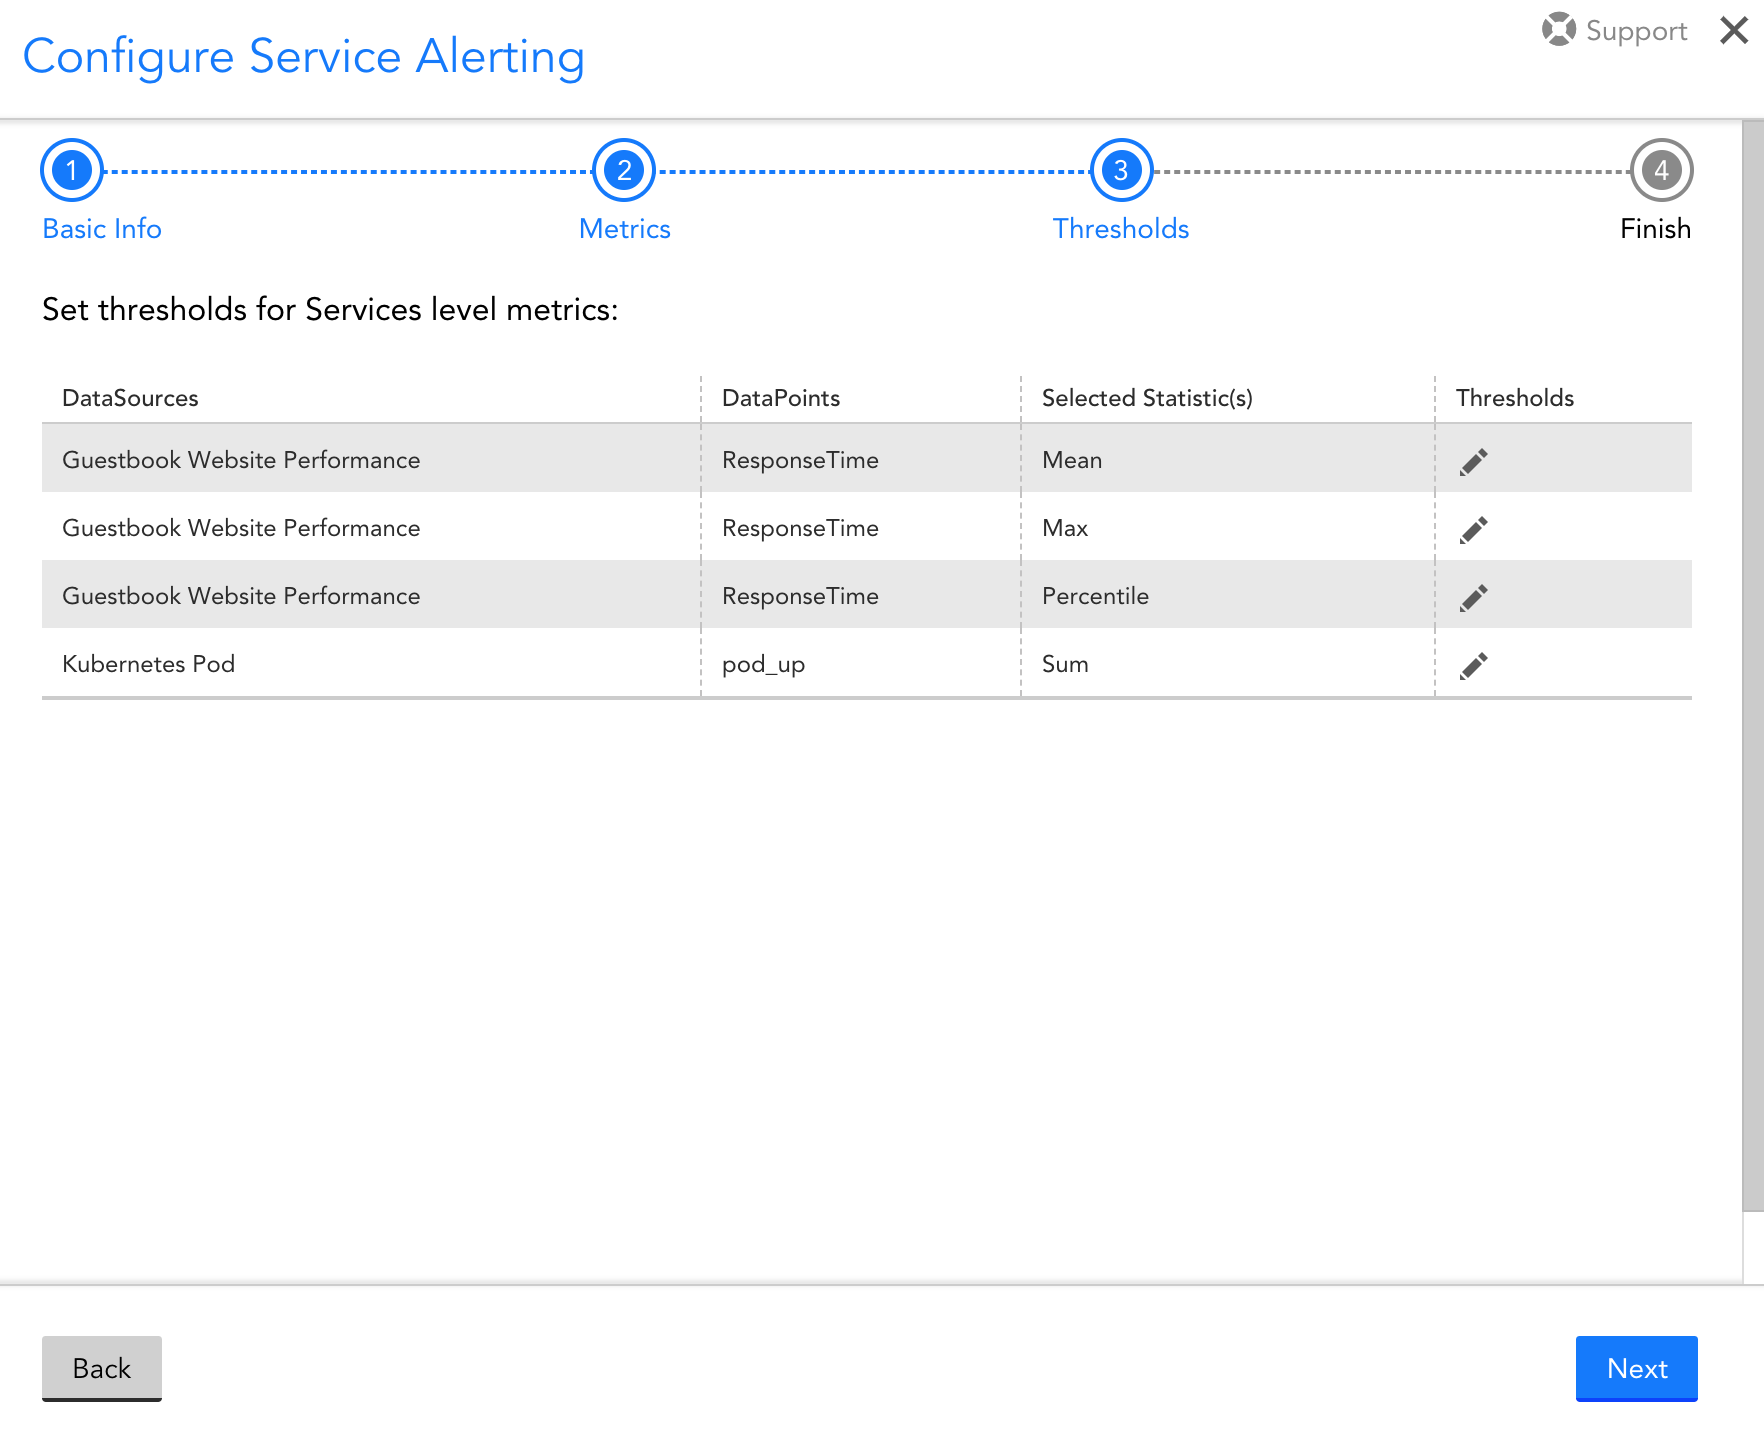Image resolution: width=1764 pixels, height=1440 pixels.
Task: Click the dialog's vertical scrollbar
Action: coord(1753,666)
